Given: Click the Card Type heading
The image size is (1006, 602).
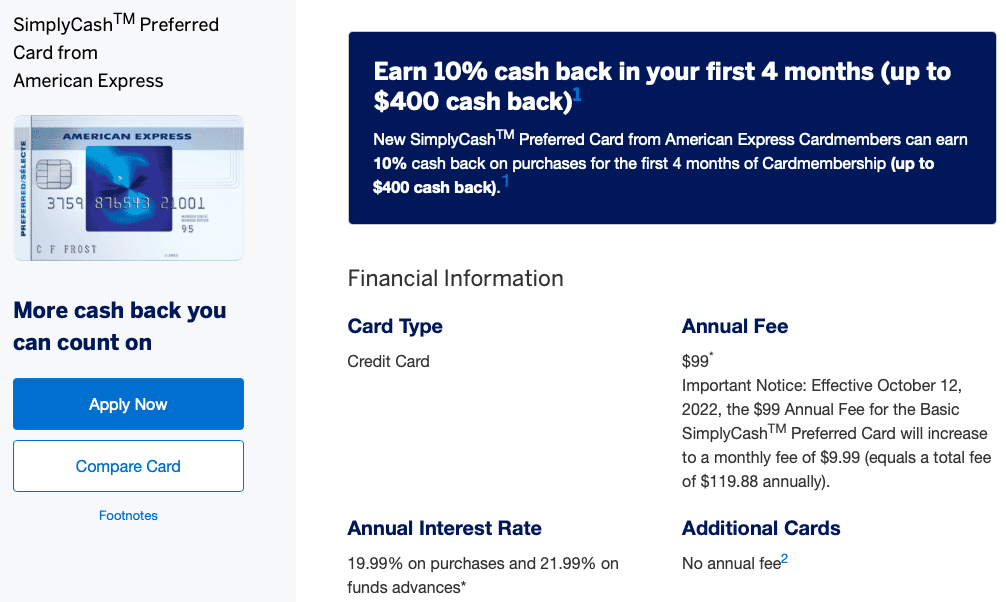Looking at the screenshot, I should [395, 326].
